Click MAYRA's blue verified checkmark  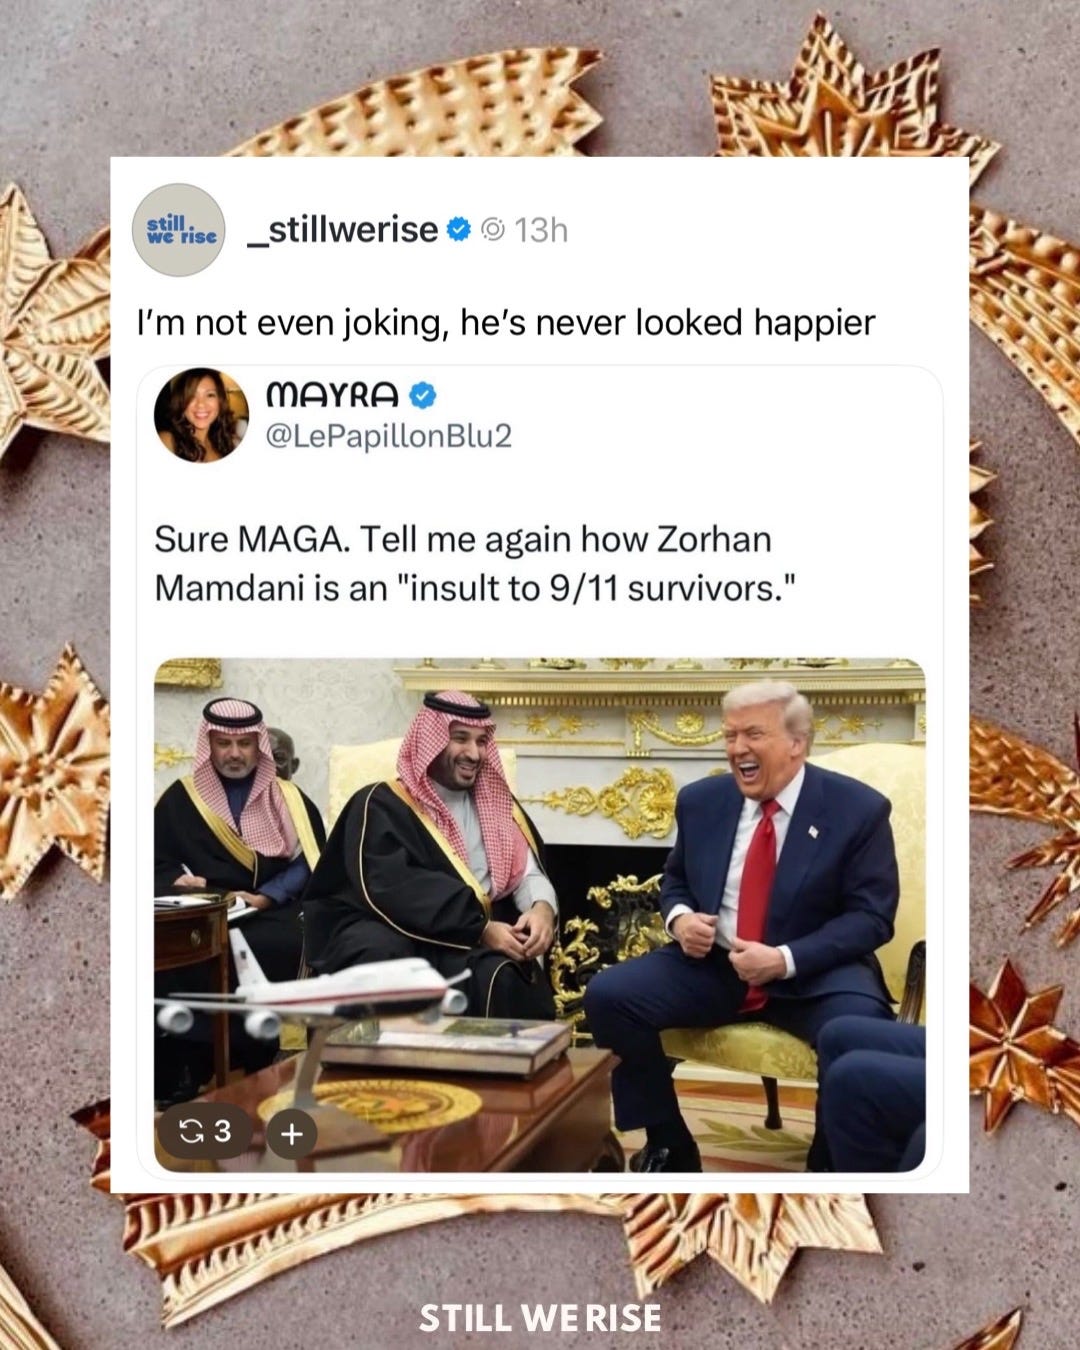[x=423, y=396]
